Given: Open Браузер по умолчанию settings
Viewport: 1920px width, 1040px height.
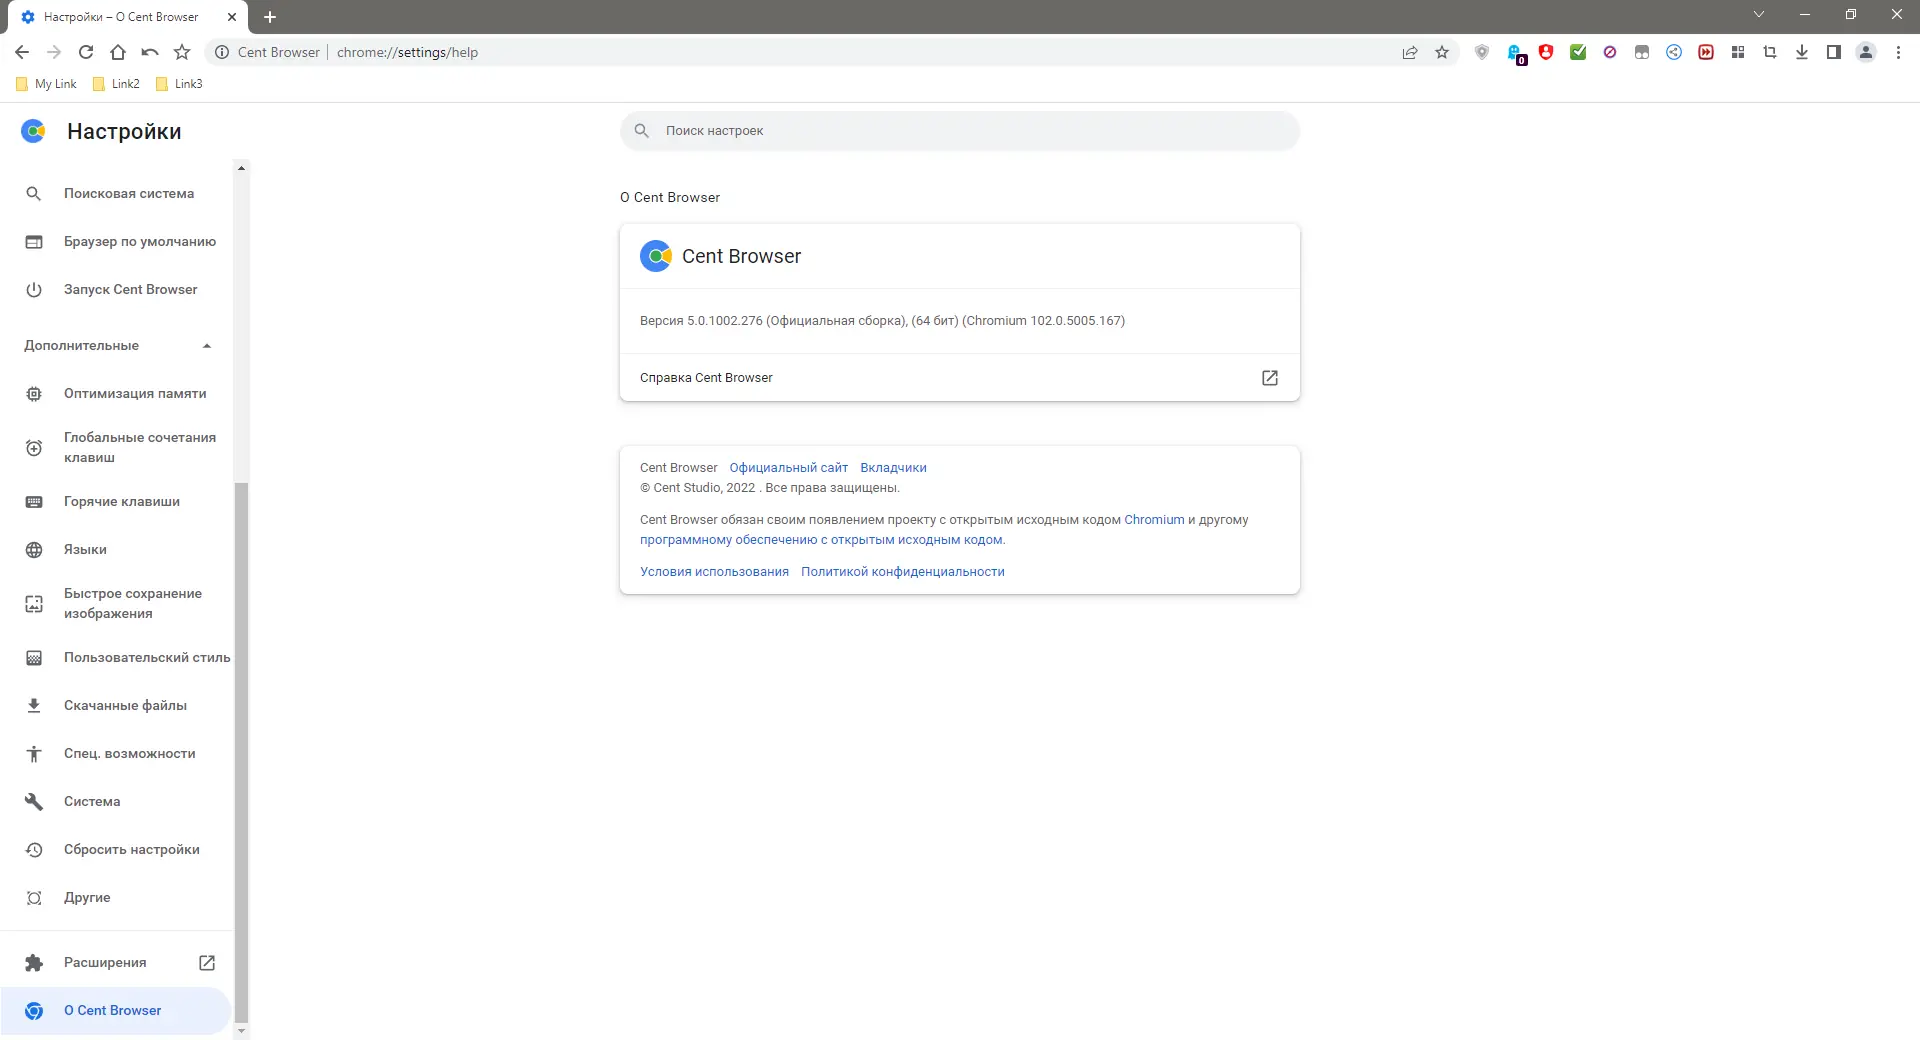Looking at the screenshot, I should [x=117, y=242].
